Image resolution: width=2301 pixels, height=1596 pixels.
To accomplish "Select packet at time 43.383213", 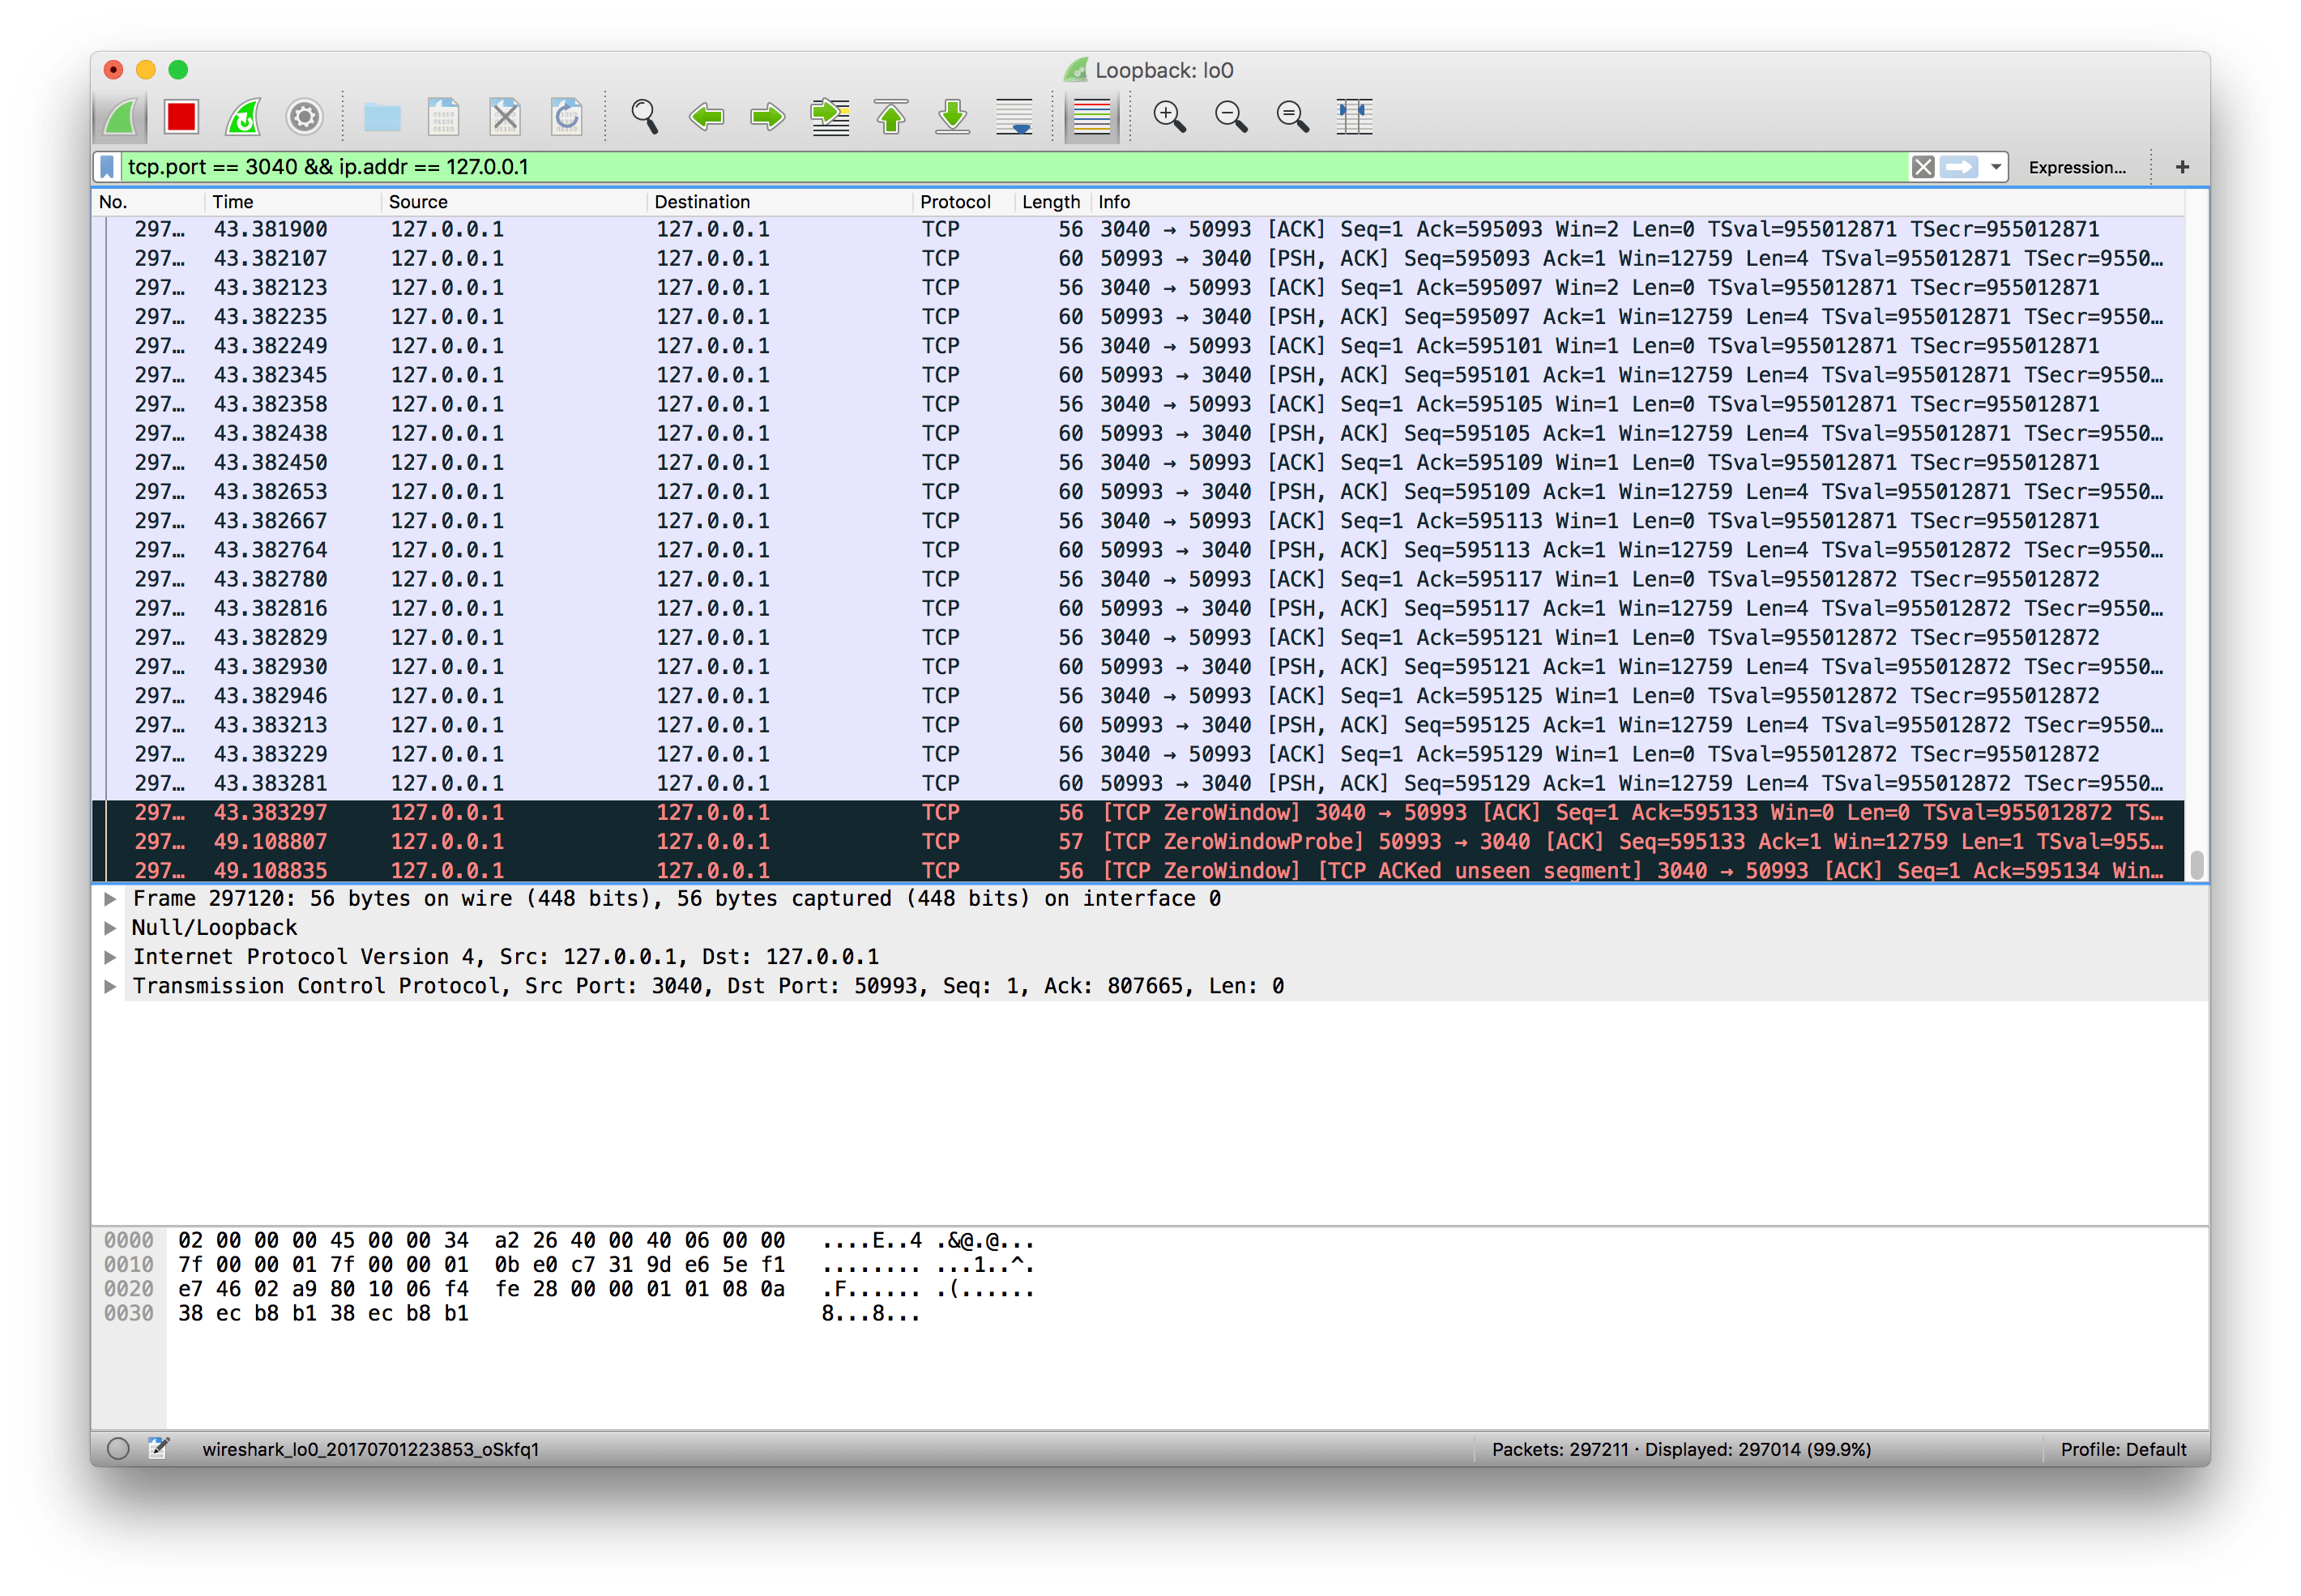I will click(1138, 725).
